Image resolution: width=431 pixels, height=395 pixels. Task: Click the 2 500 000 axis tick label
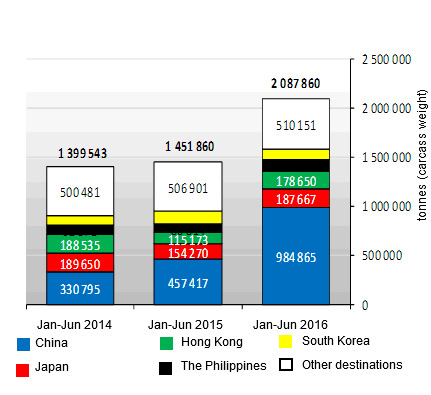[387, 60]
